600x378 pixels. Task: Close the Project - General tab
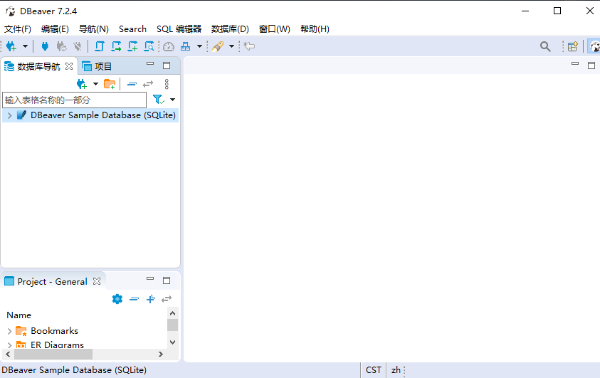(x=97, y=281)
